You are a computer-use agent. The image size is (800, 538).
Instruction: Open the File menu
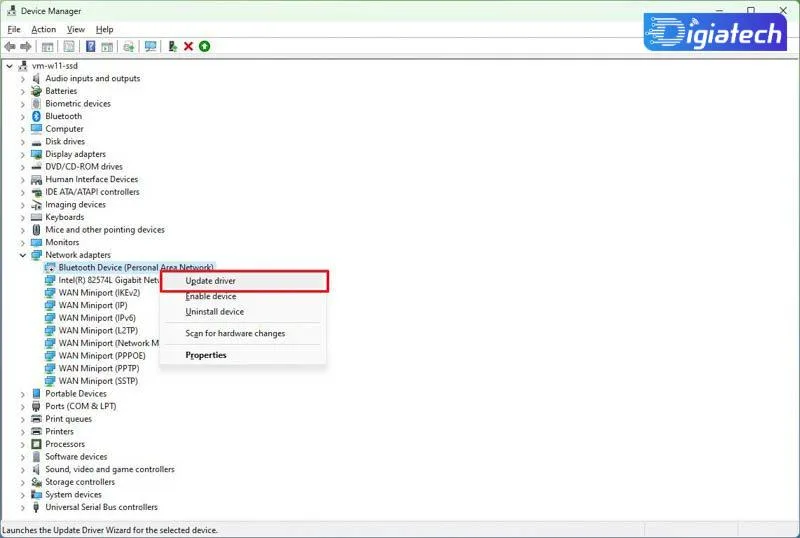click(x=14, y=30)
